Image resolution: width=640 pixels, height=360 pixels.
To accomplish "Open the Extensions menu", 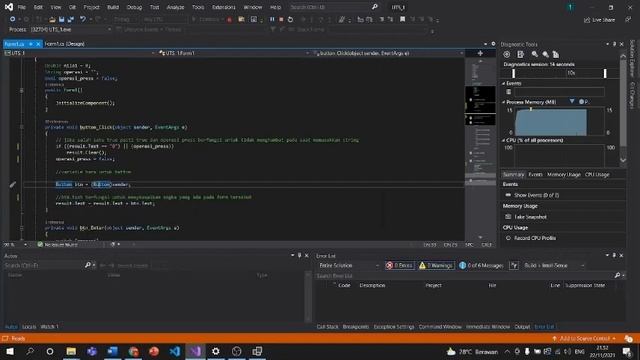I will click(224, 7).
